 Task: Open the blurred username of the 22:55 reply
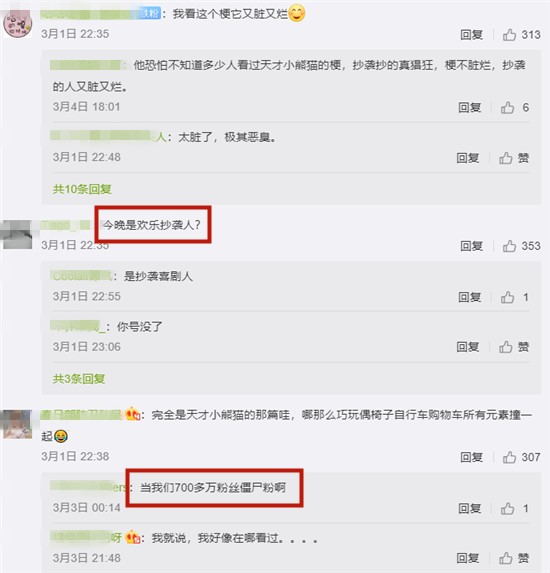[x=81, y=276]
